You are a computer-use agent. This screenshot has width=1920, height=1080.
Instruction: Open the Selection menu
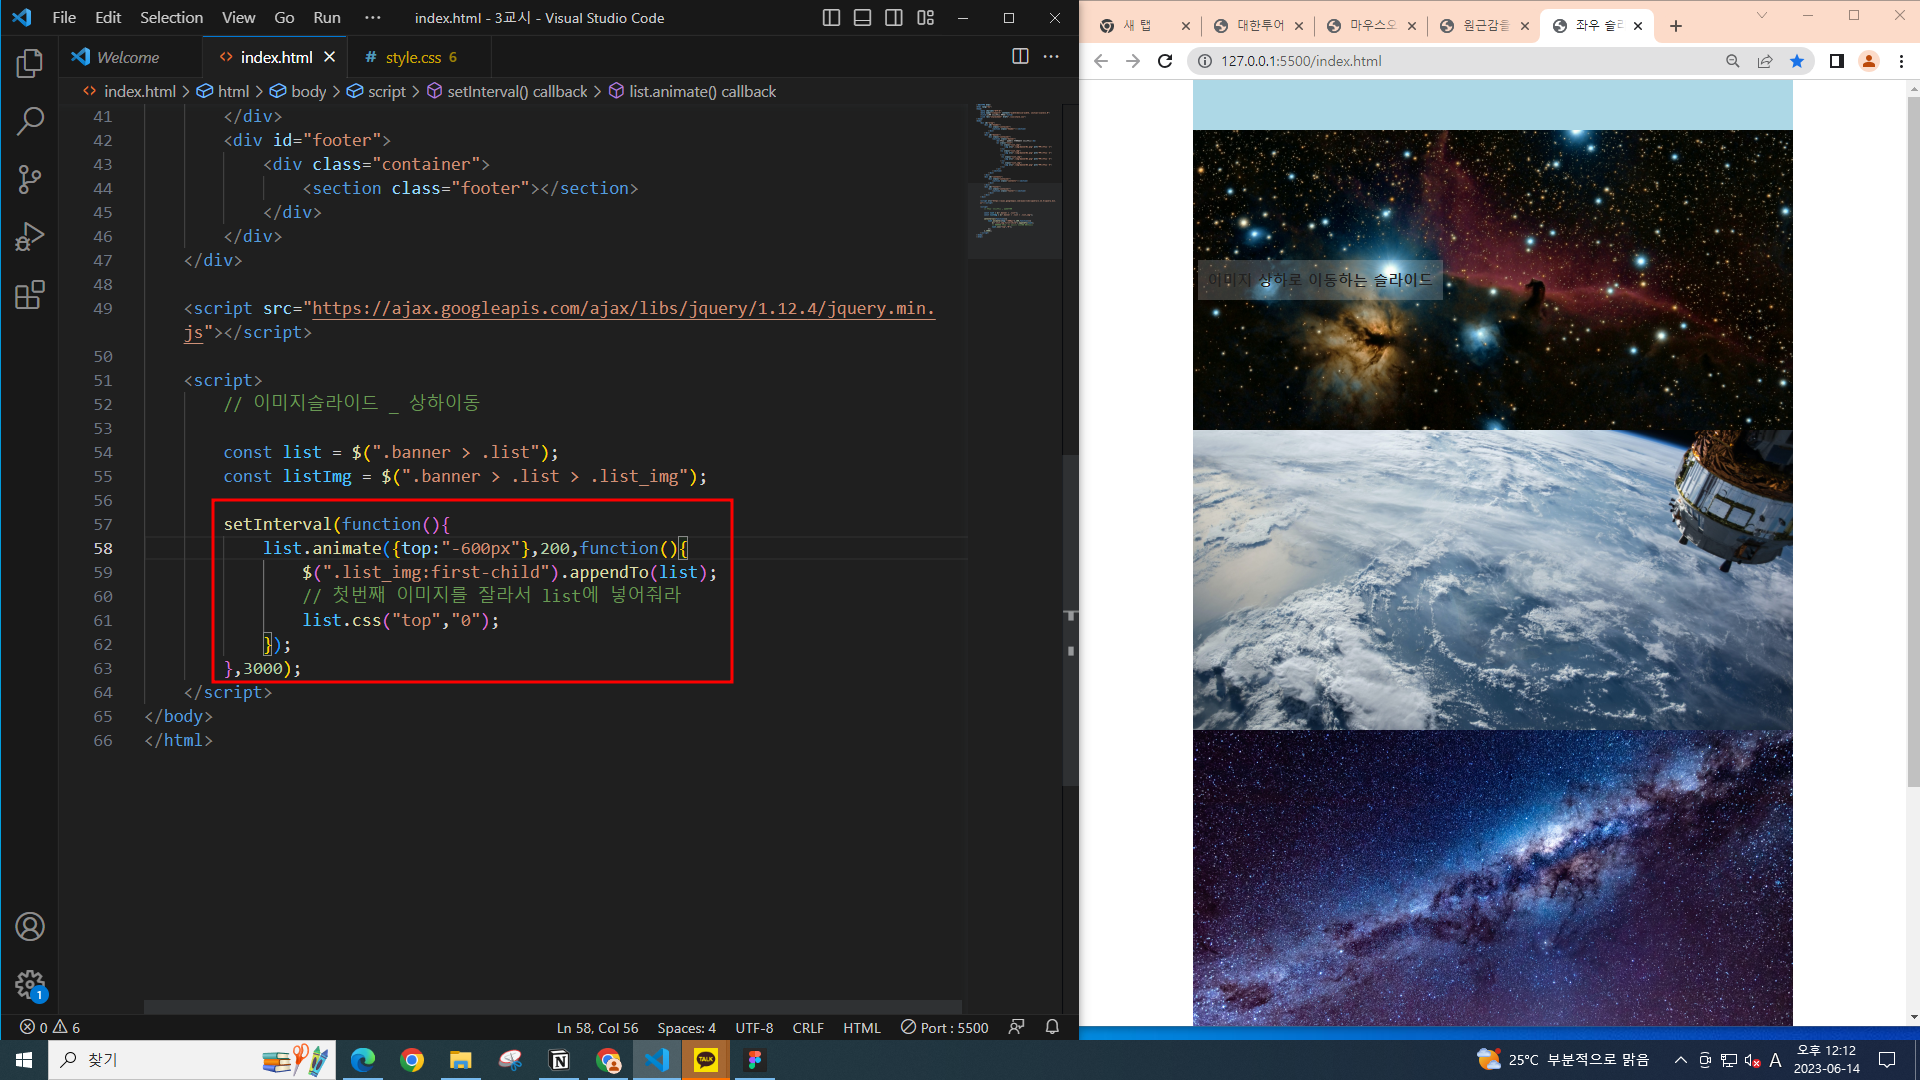tap(171, 18)
